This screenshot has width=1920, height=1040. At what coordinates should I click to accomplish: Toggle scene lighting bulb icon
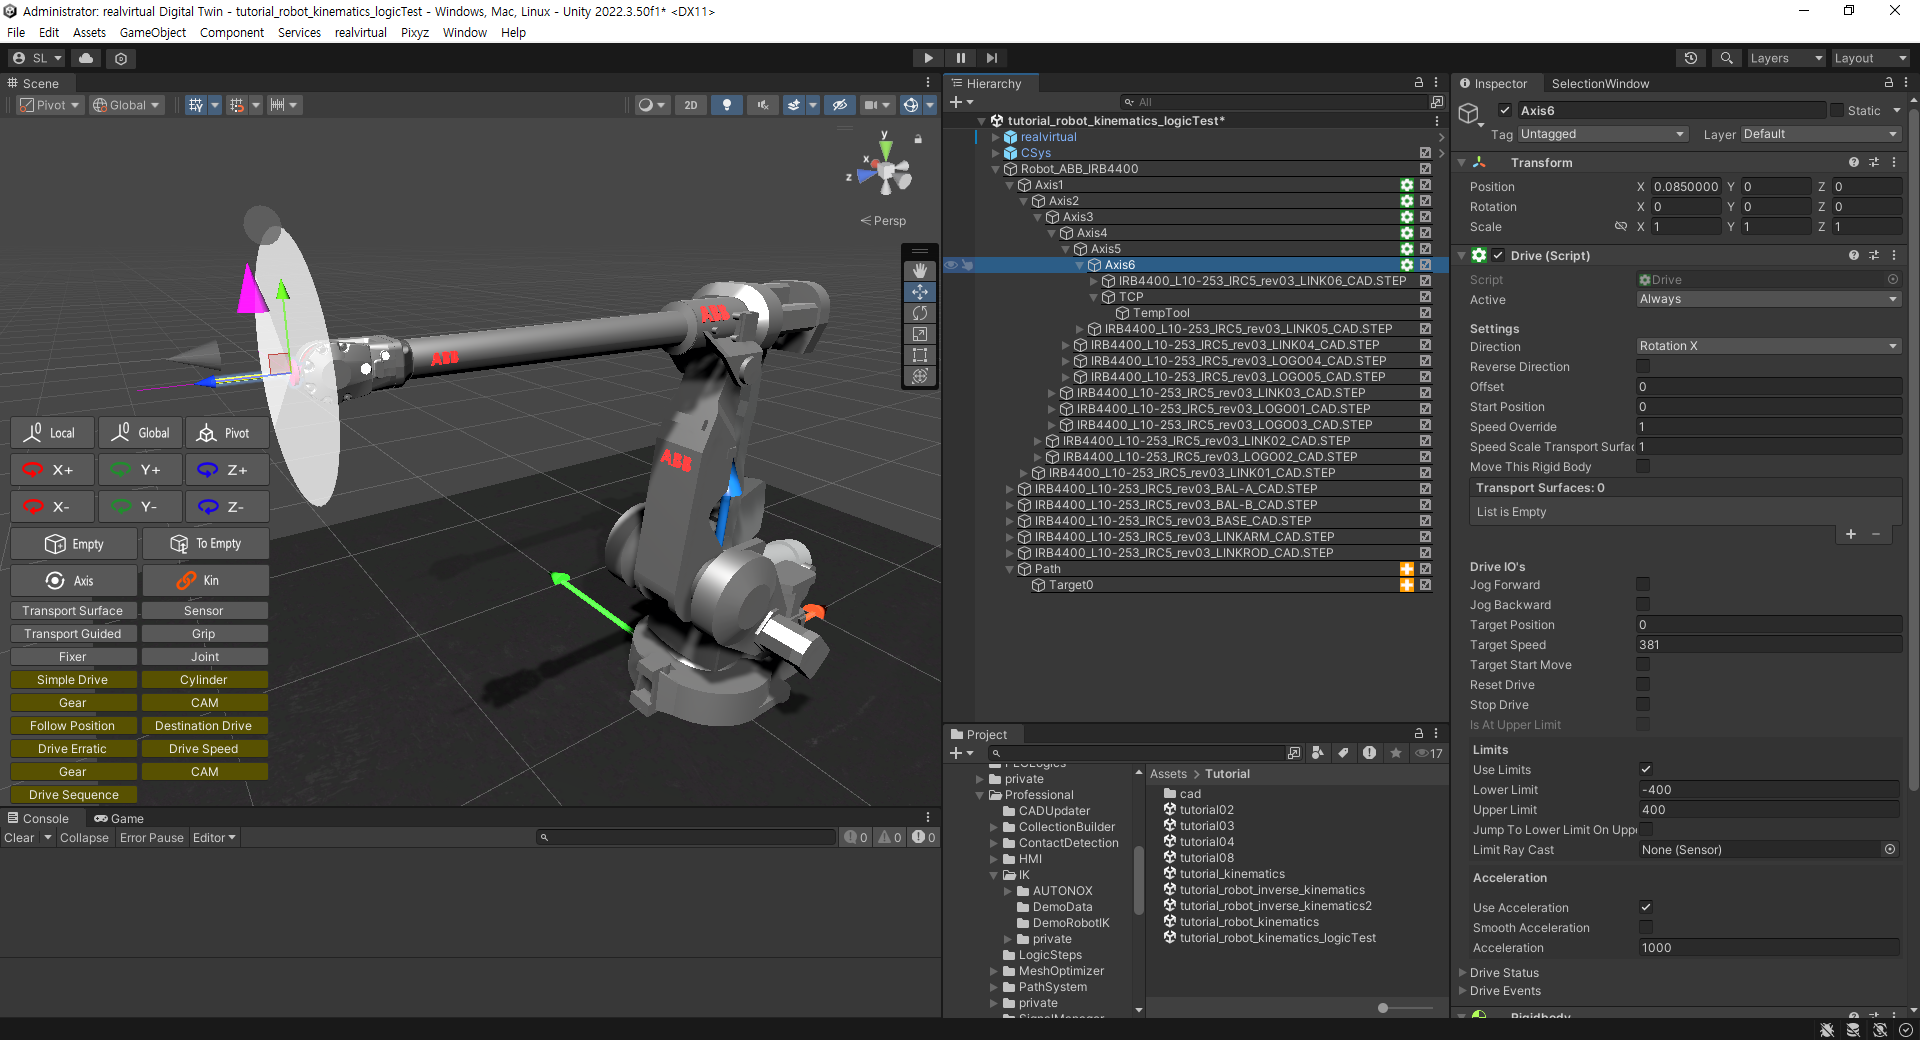[727, 105]
